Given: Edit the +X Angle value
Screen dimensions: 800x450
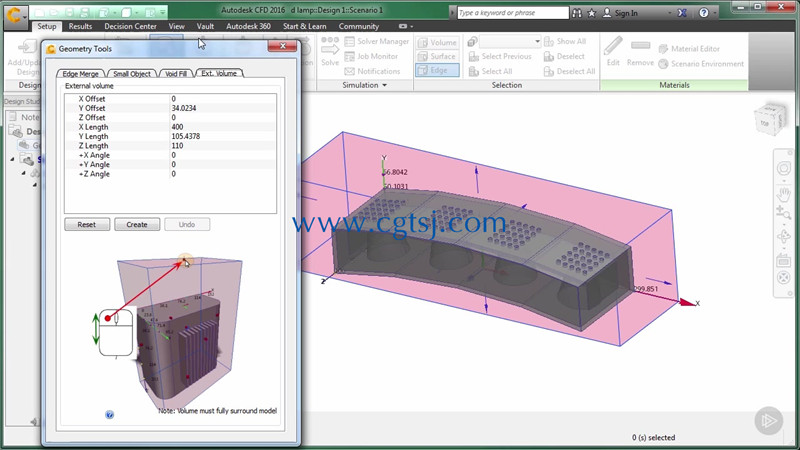Looking at the screenshot, I should click(x=223, y=155).
